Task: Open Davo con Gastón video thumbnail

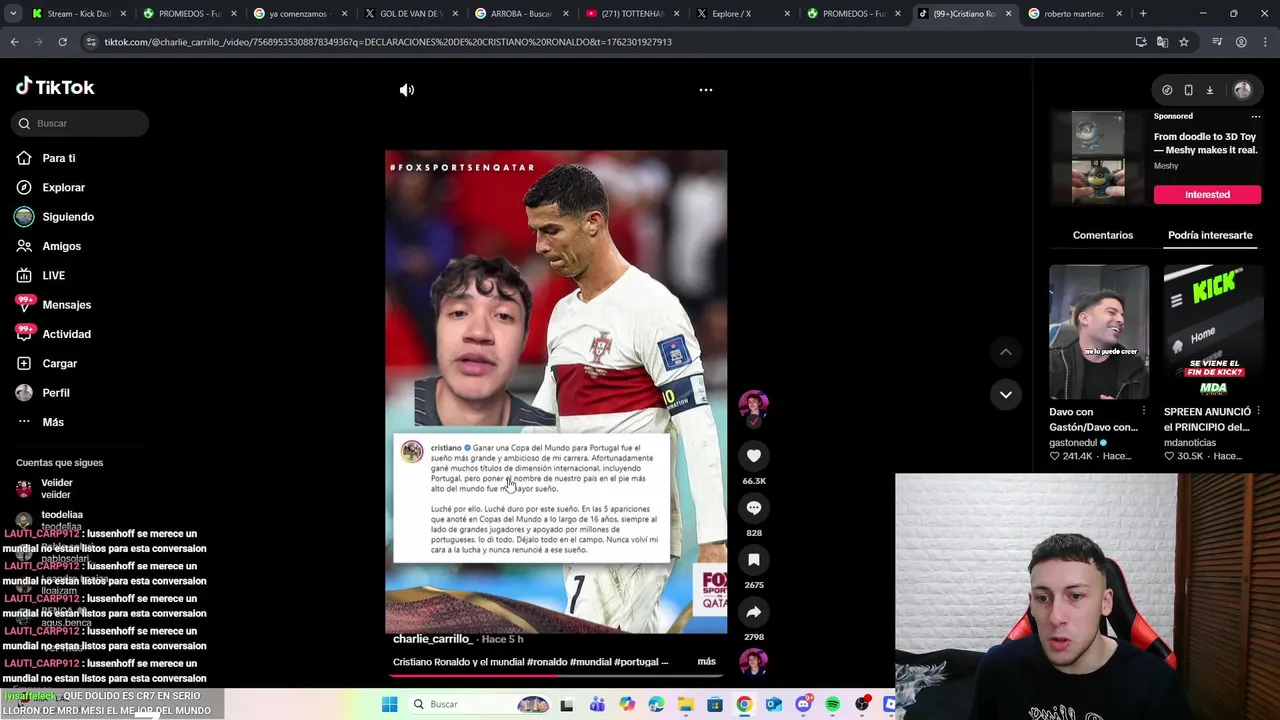Action: [x=1099, y=331]
